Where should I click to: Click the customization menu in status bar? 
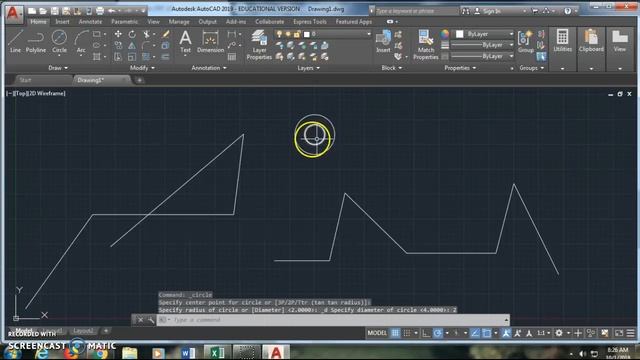[x=631, y=333]
